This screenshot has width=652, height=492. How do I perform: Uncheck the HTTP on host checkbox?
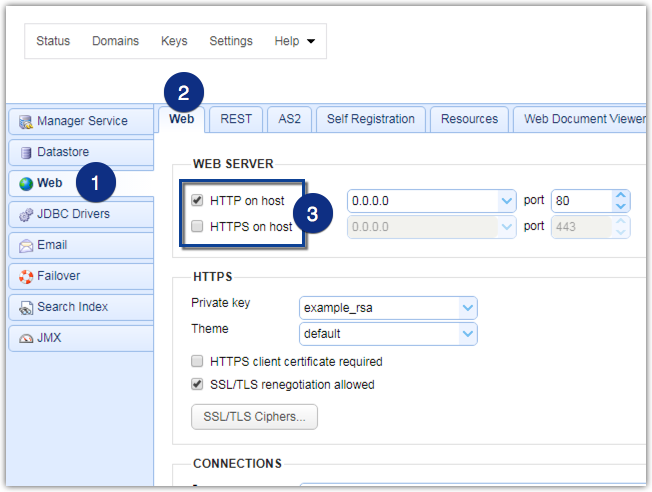point(197,201)
